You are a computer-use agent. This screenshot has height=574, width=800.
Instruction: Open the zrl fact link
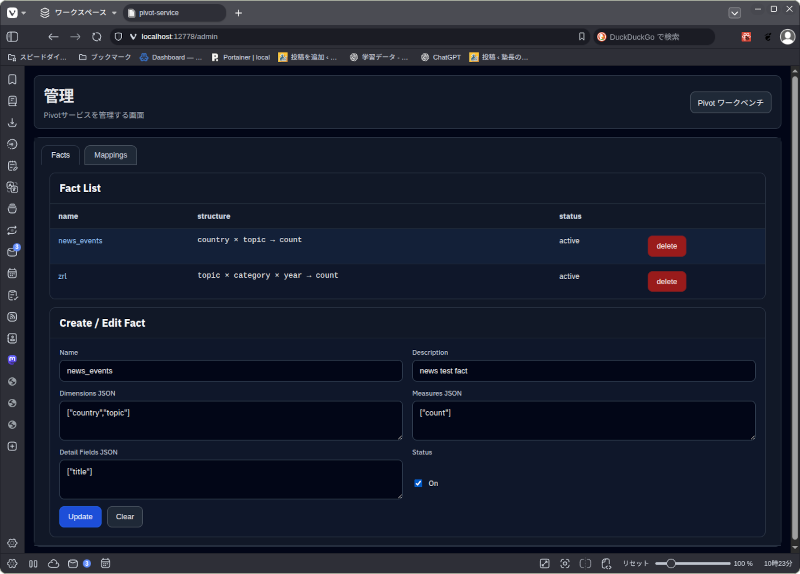(x=62, y=276)
